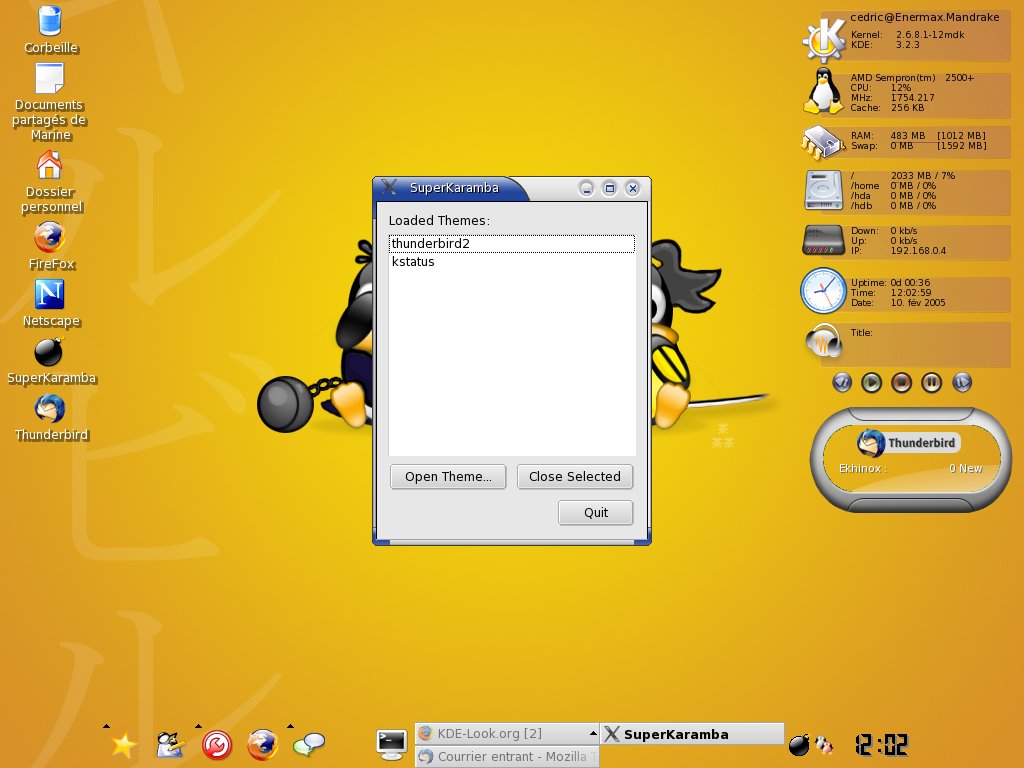Click the Ekhinox account label
The width and height of the screenshot is (1024, 768).
point(863,468)
